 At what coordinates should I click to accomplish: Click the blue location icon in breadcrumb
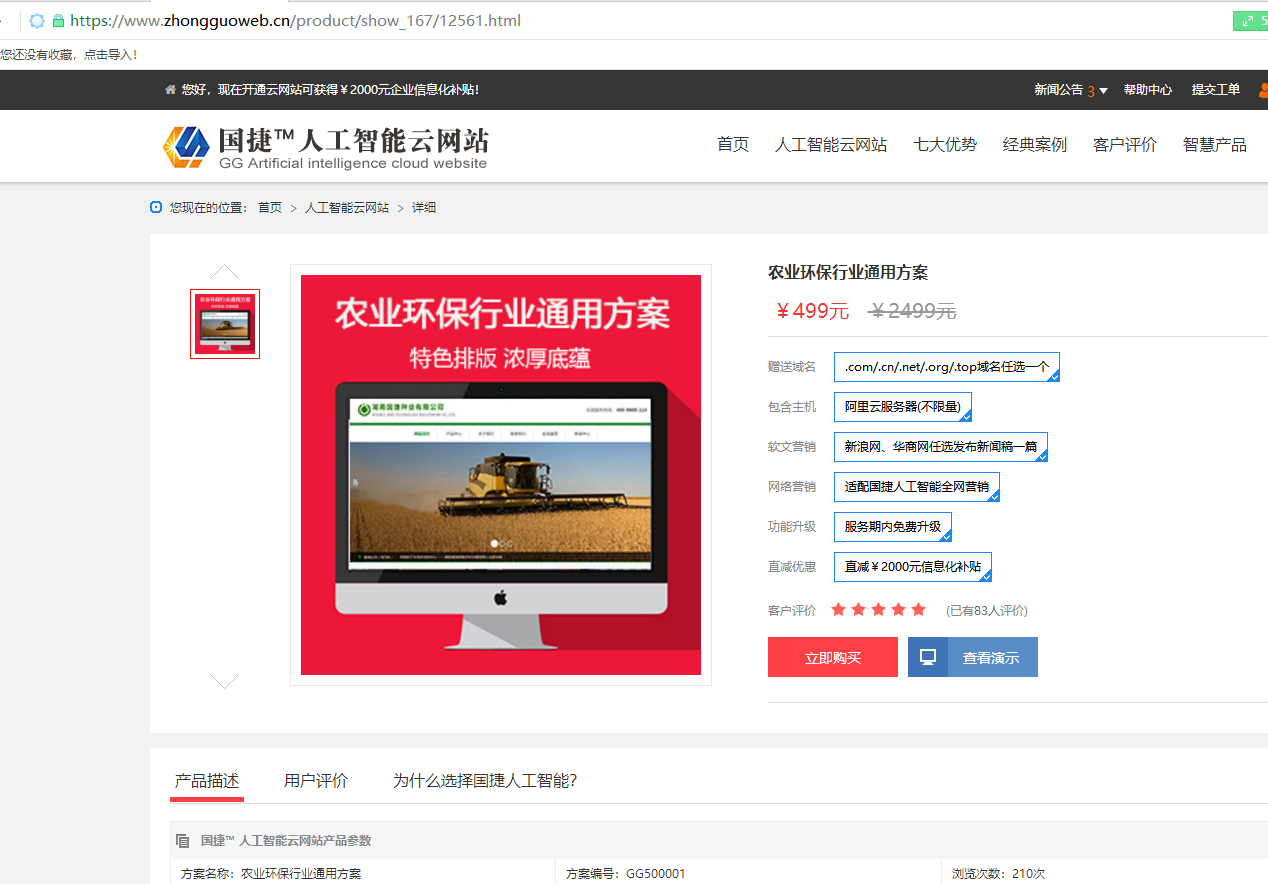point(156,208)
